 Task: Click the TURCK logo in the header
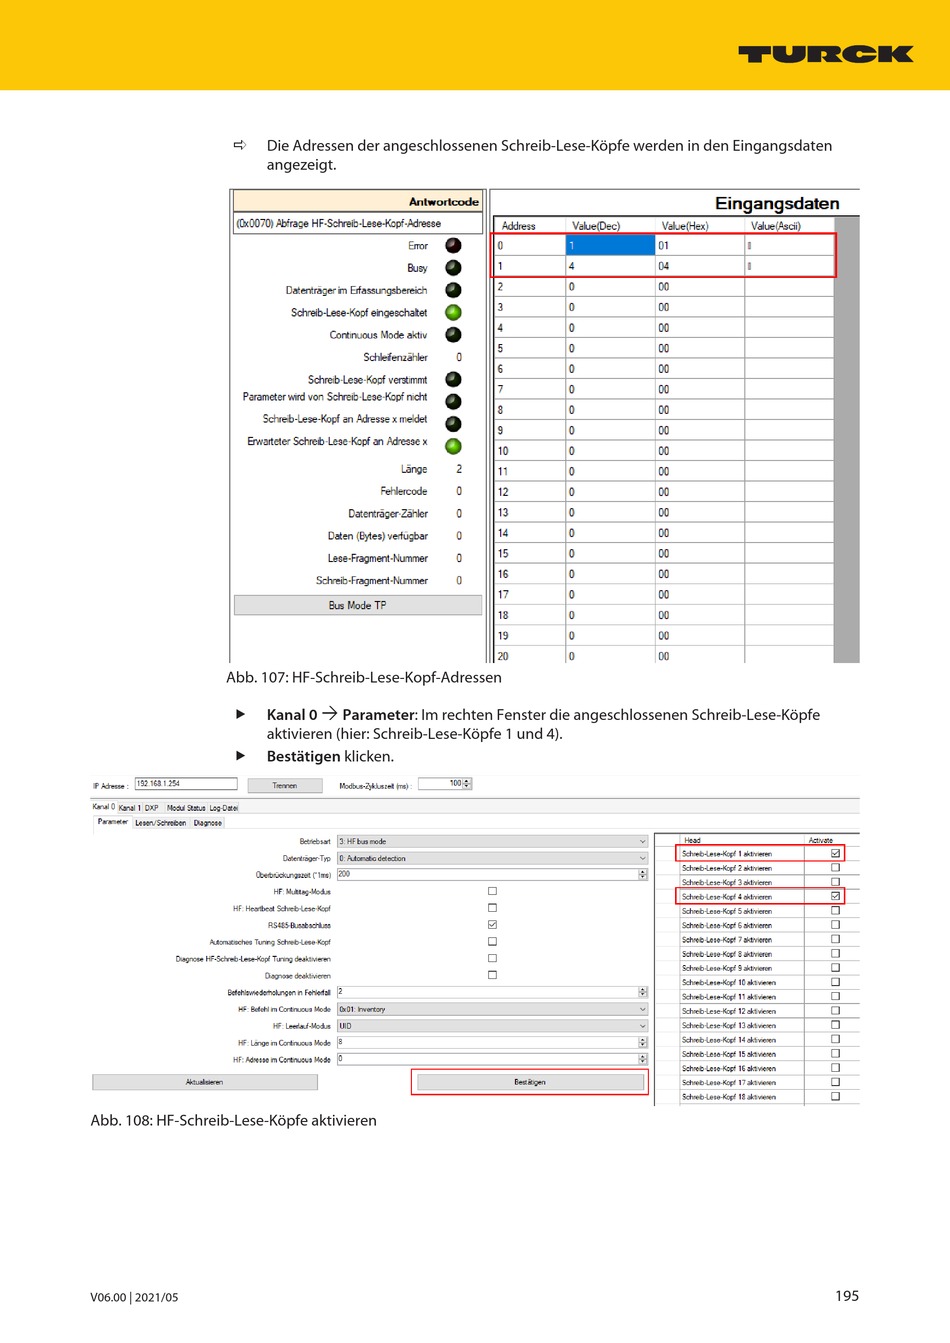tap(825, 54)
